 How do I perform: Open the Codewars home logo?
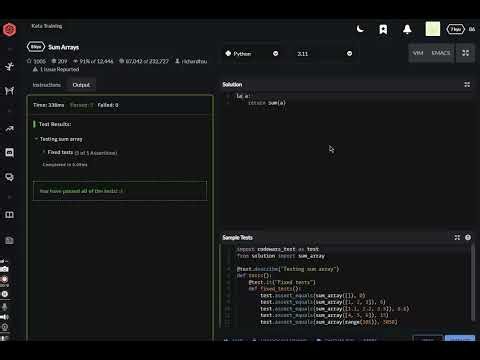coord(9,29)
